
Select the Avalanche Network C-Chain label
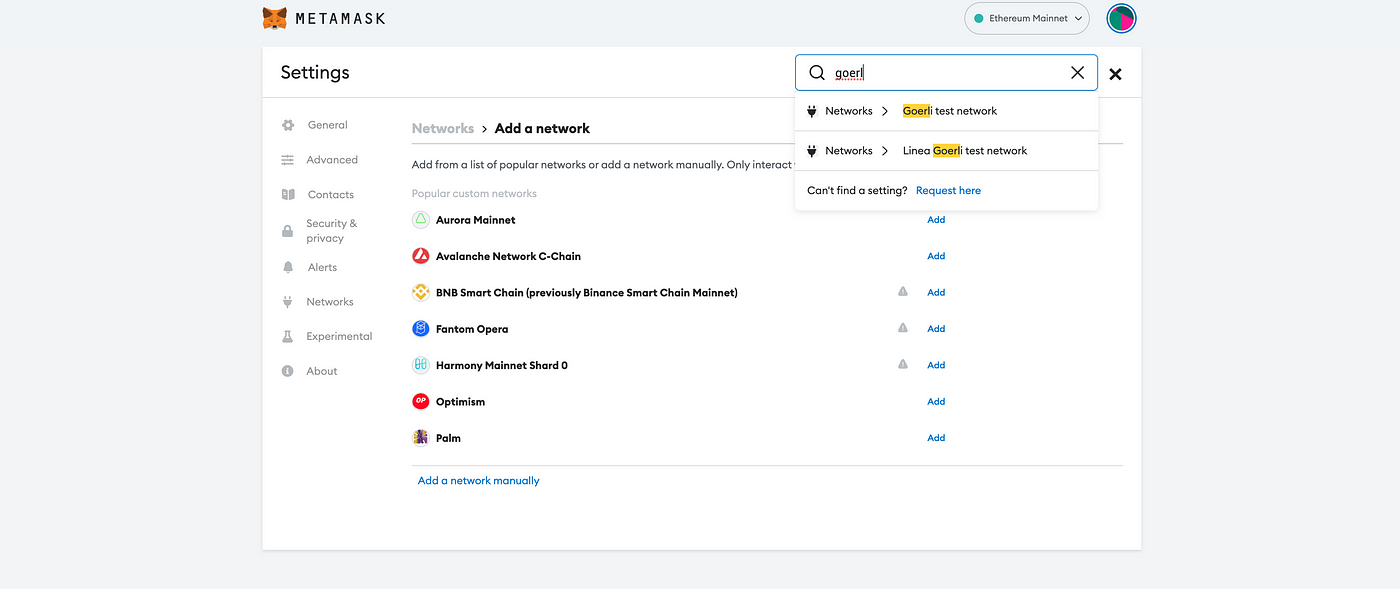tap(508, 256)
